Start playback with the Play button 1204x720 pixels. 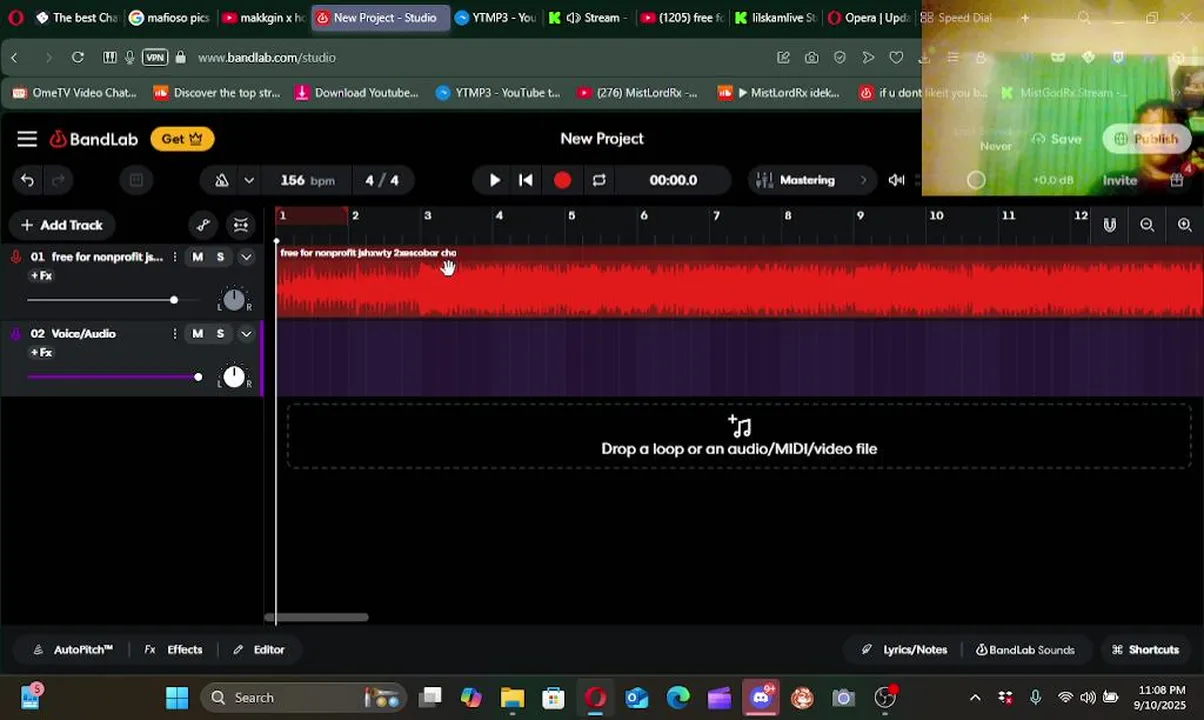[494, 180]
